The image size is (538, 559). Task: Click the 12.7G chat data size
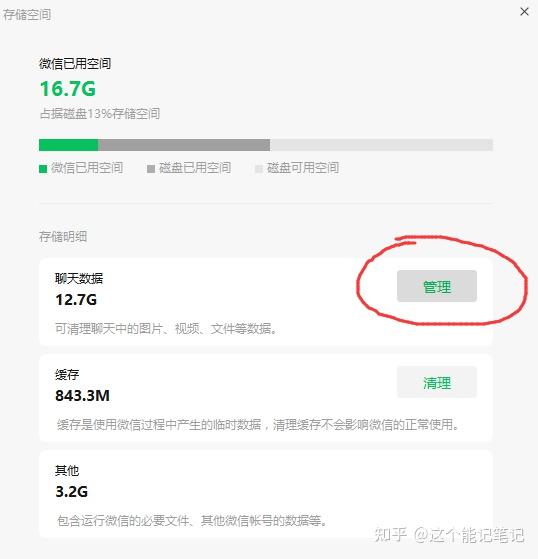[76, 300]
